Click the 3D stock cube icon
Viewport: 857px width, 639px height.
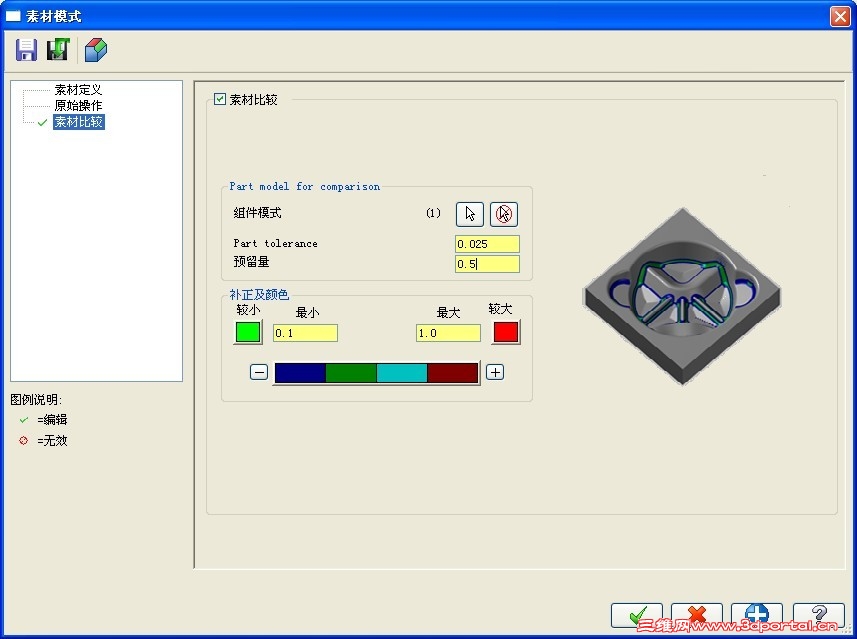pyautogui.click(x=96, y=50)
